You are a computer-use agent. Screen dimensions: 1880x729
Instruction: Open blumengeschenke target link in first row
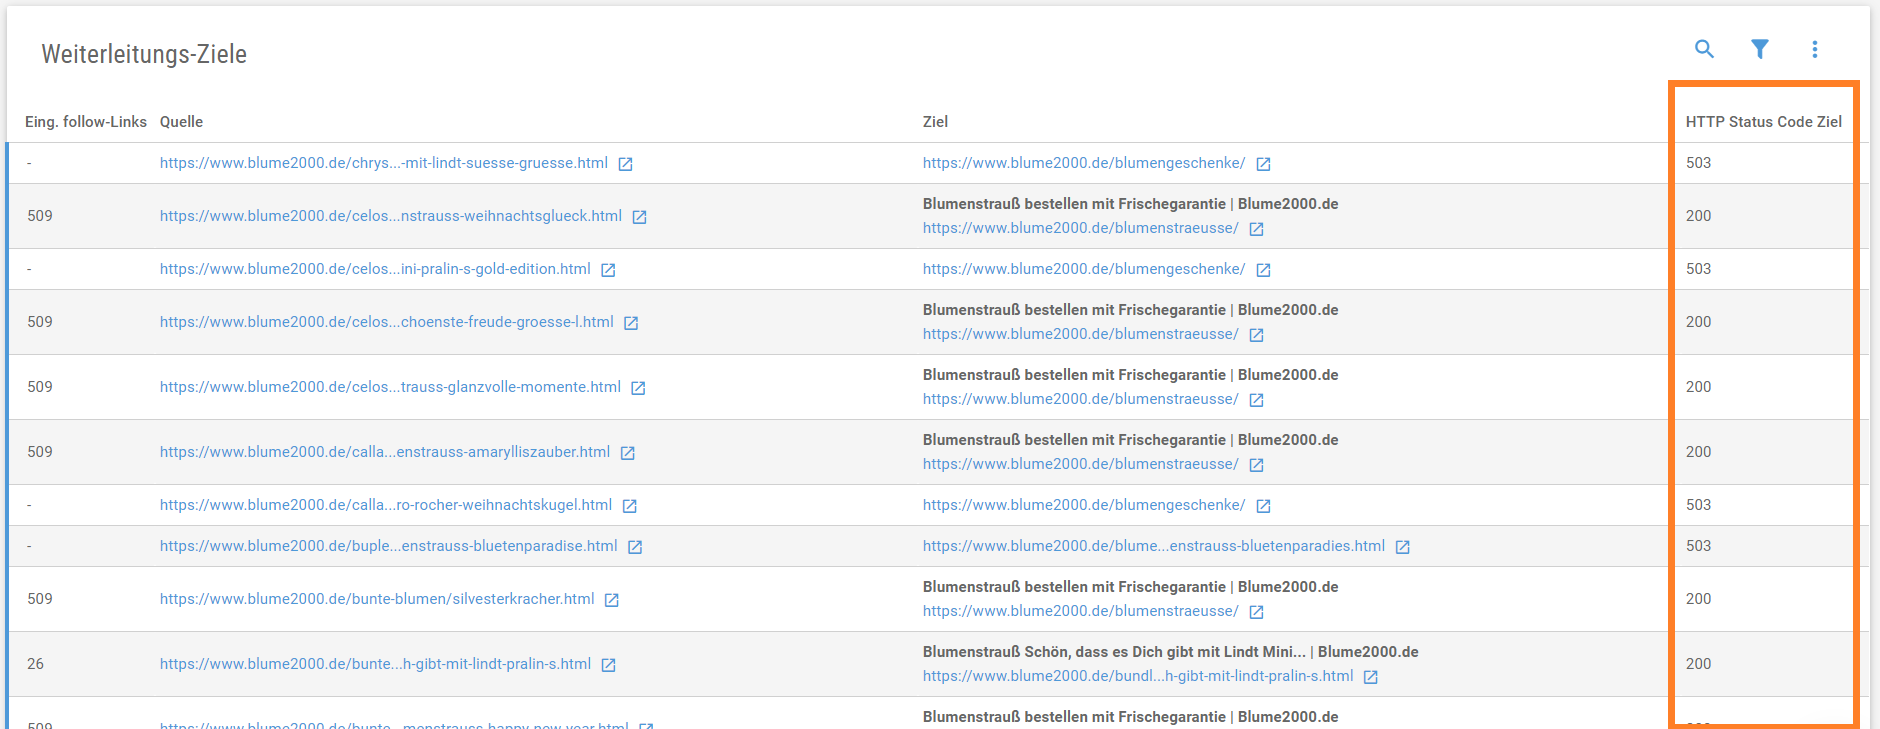pos(1084,163)
